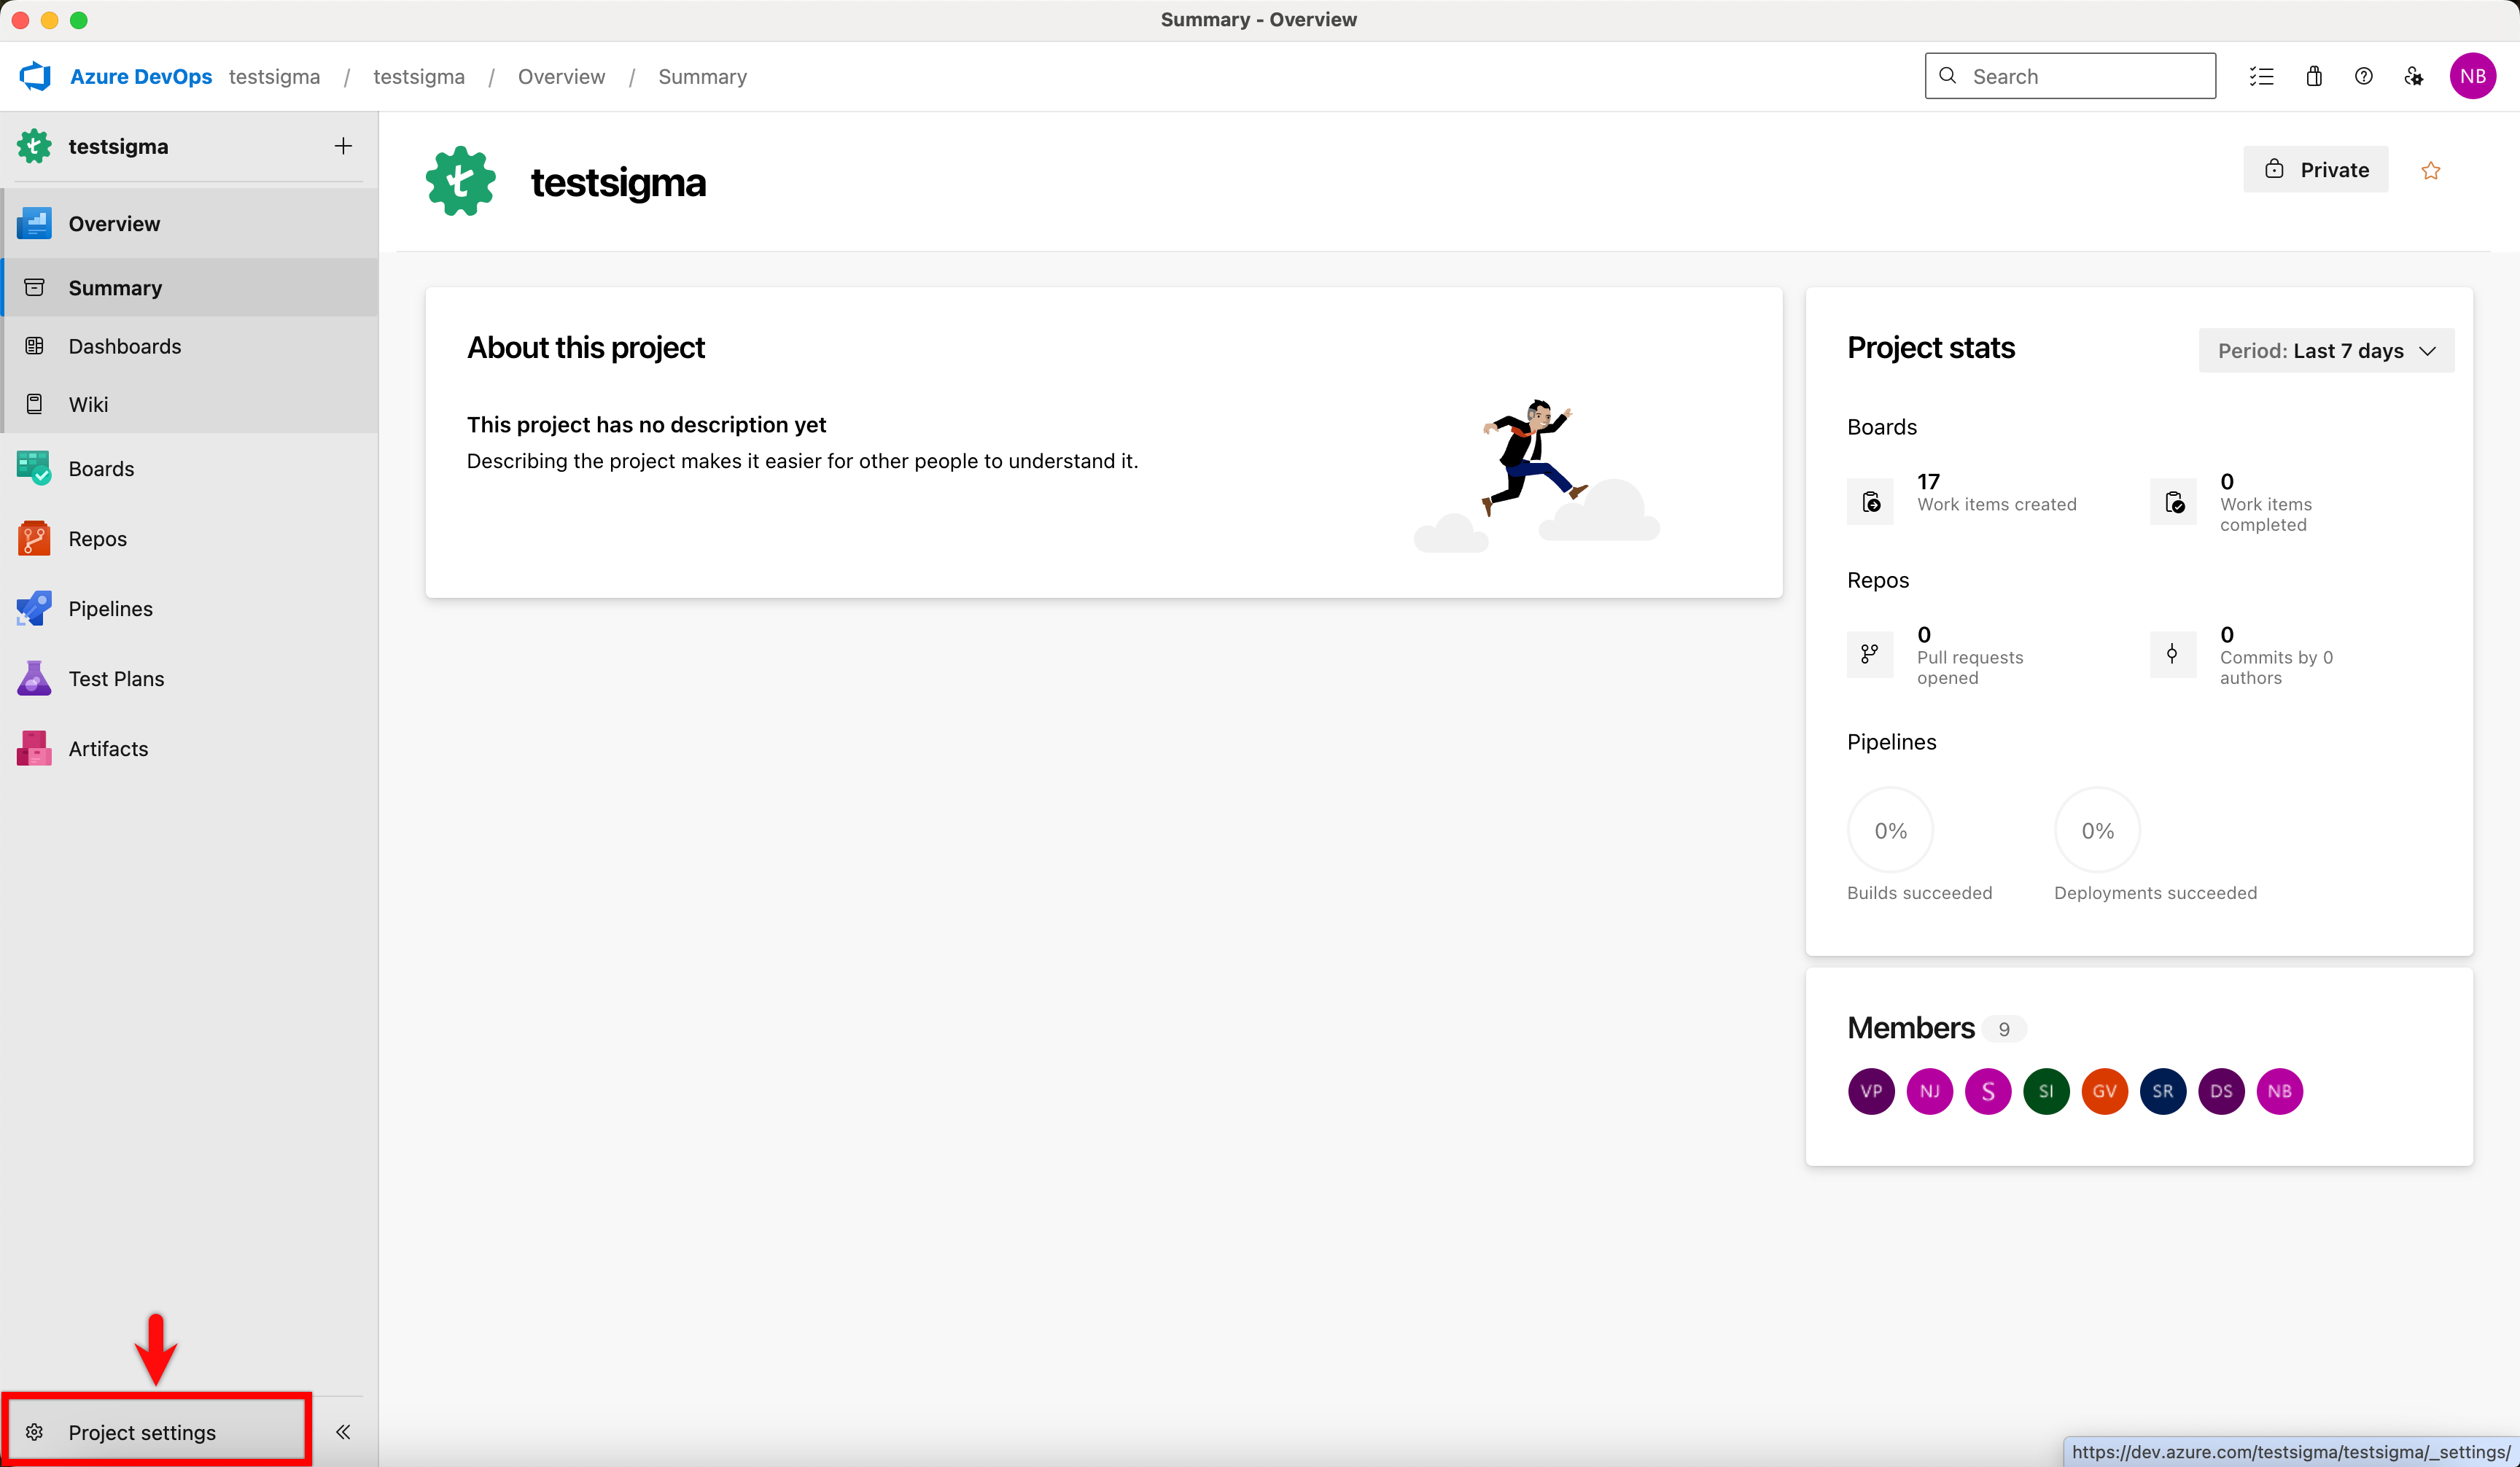Open the work items list icon in header
The image size is (2520, 1467).
click(2261, 76)
